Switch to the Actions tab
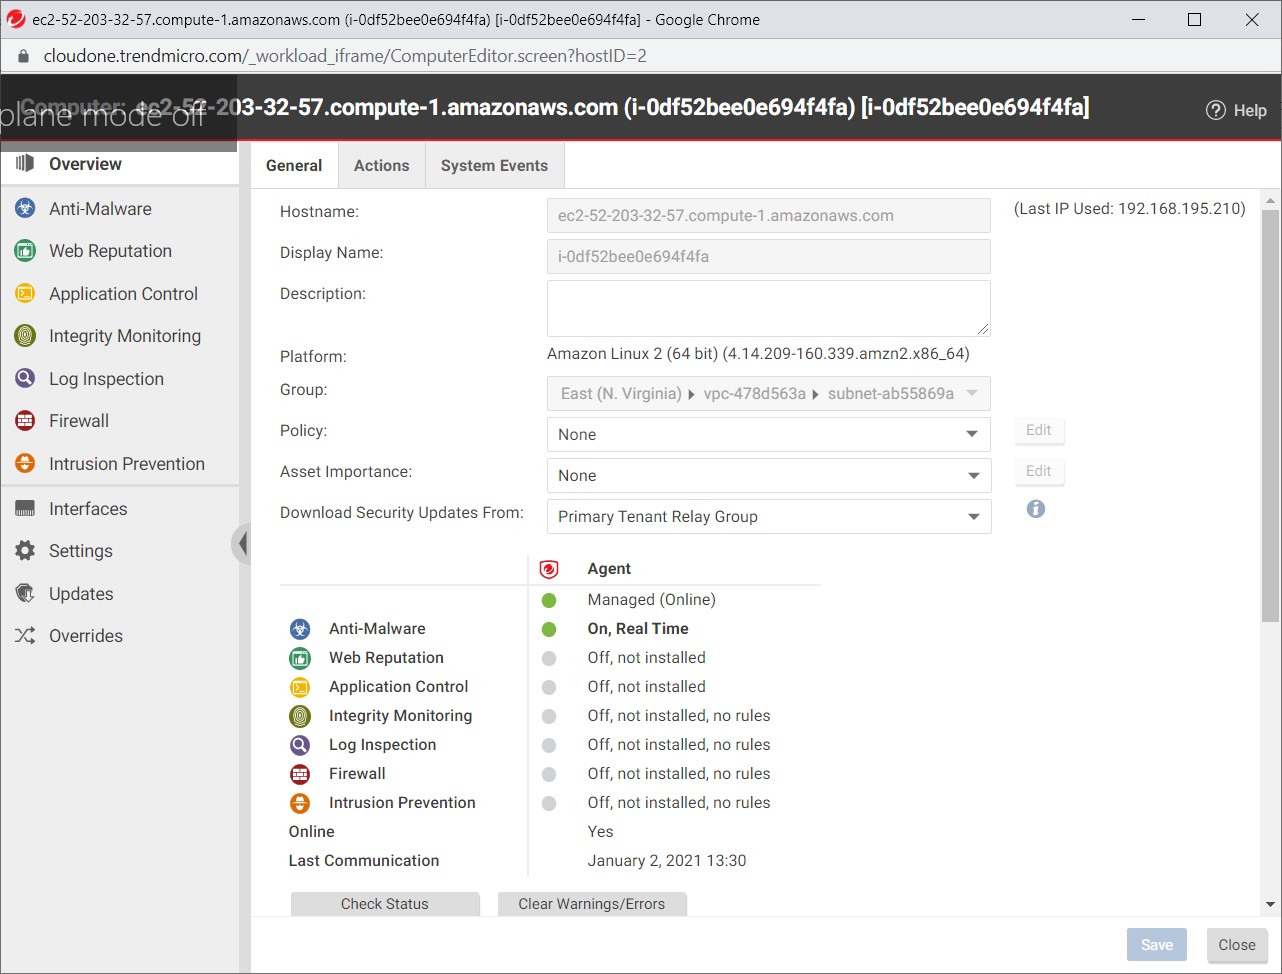 382,166
